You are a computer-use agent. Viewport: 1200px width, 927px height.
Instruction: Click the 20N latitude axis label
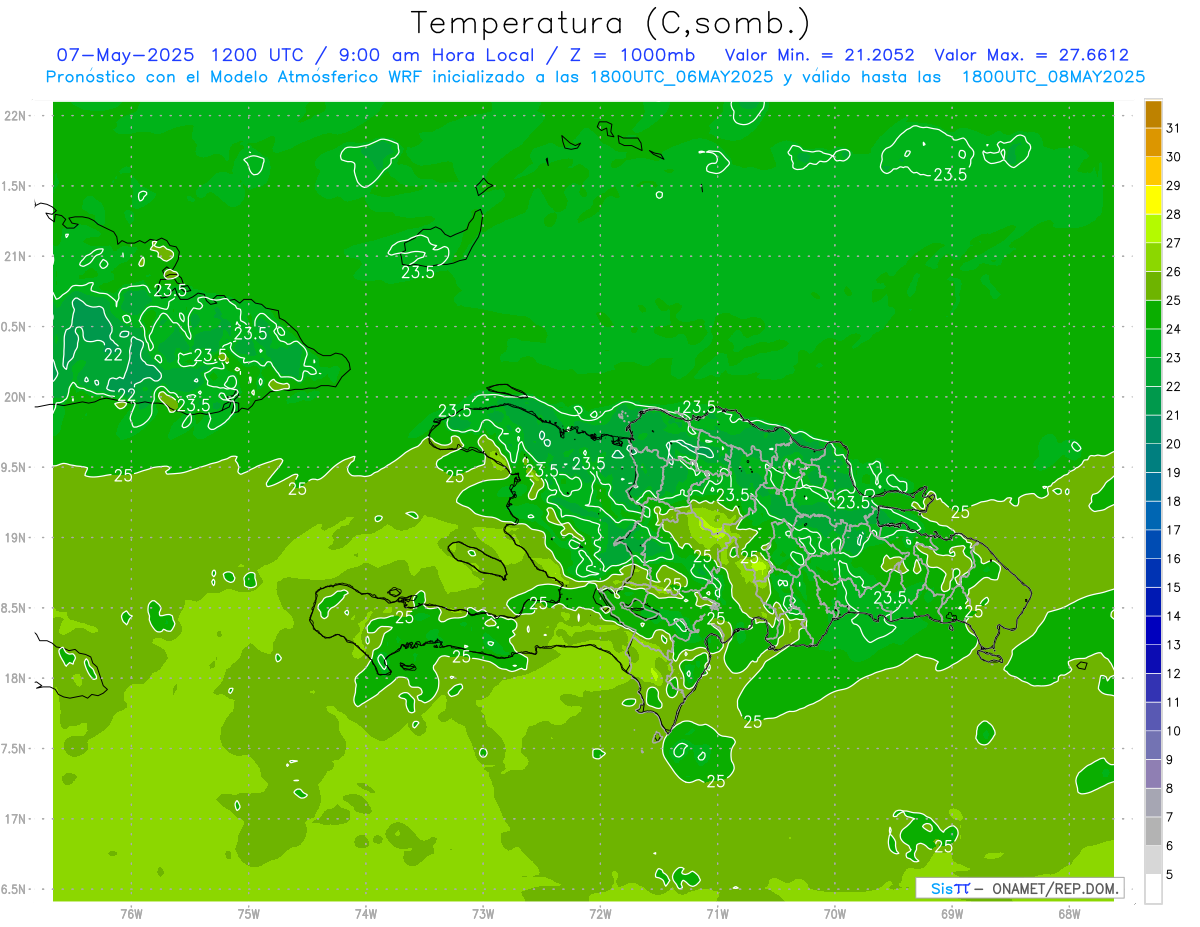coord(14,397)
